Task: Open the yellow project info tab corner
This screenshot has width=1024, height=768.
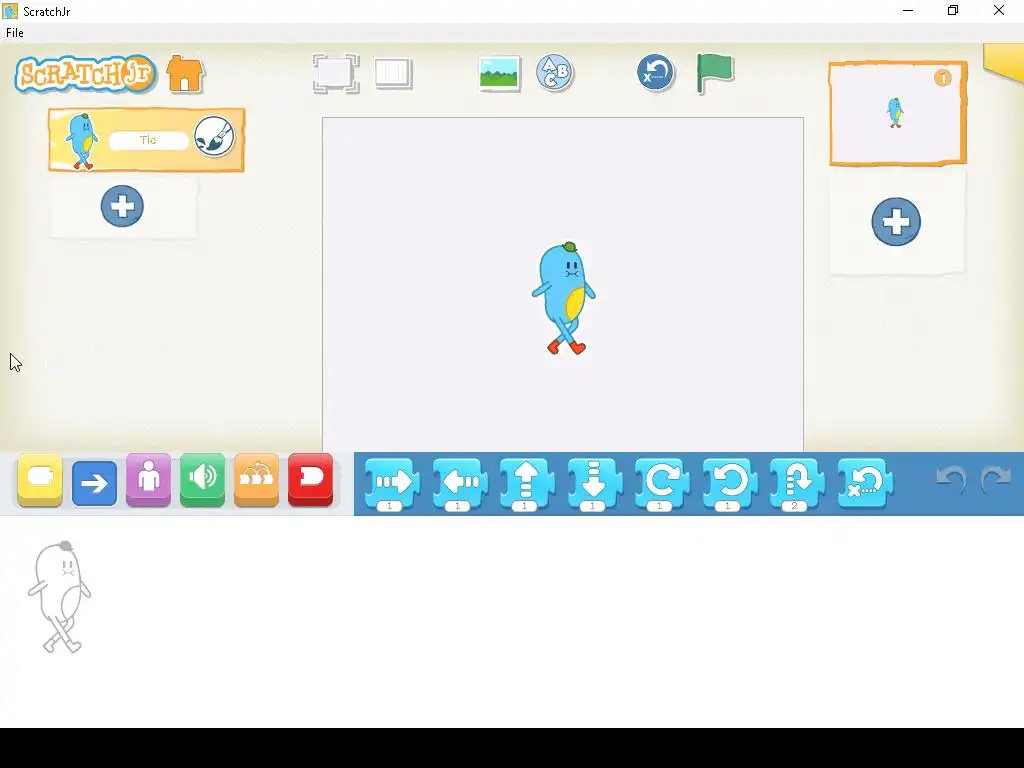Action: pos(1004,61)
